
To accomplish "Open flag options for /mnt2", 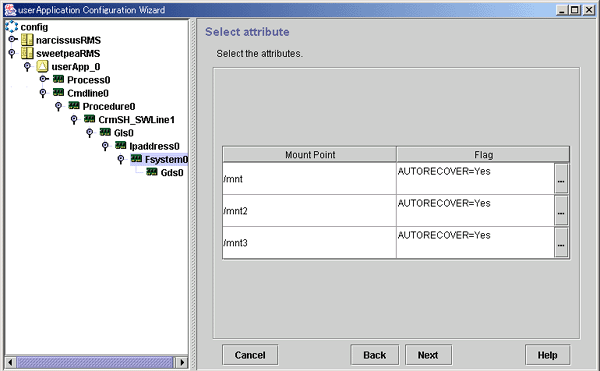I will pos(561,211).
